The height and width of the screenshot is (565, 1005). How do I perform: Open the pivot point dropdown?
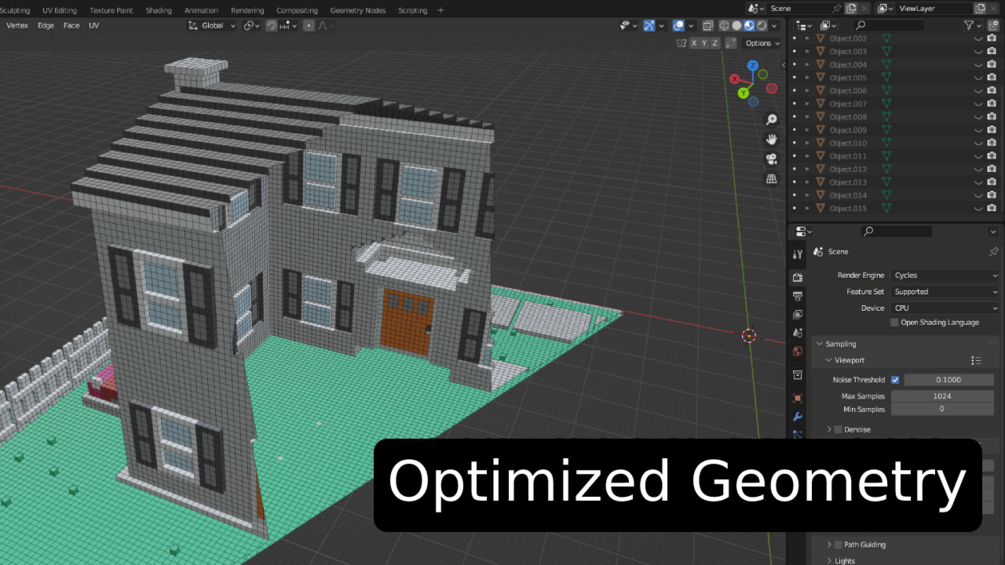point(251,26)
